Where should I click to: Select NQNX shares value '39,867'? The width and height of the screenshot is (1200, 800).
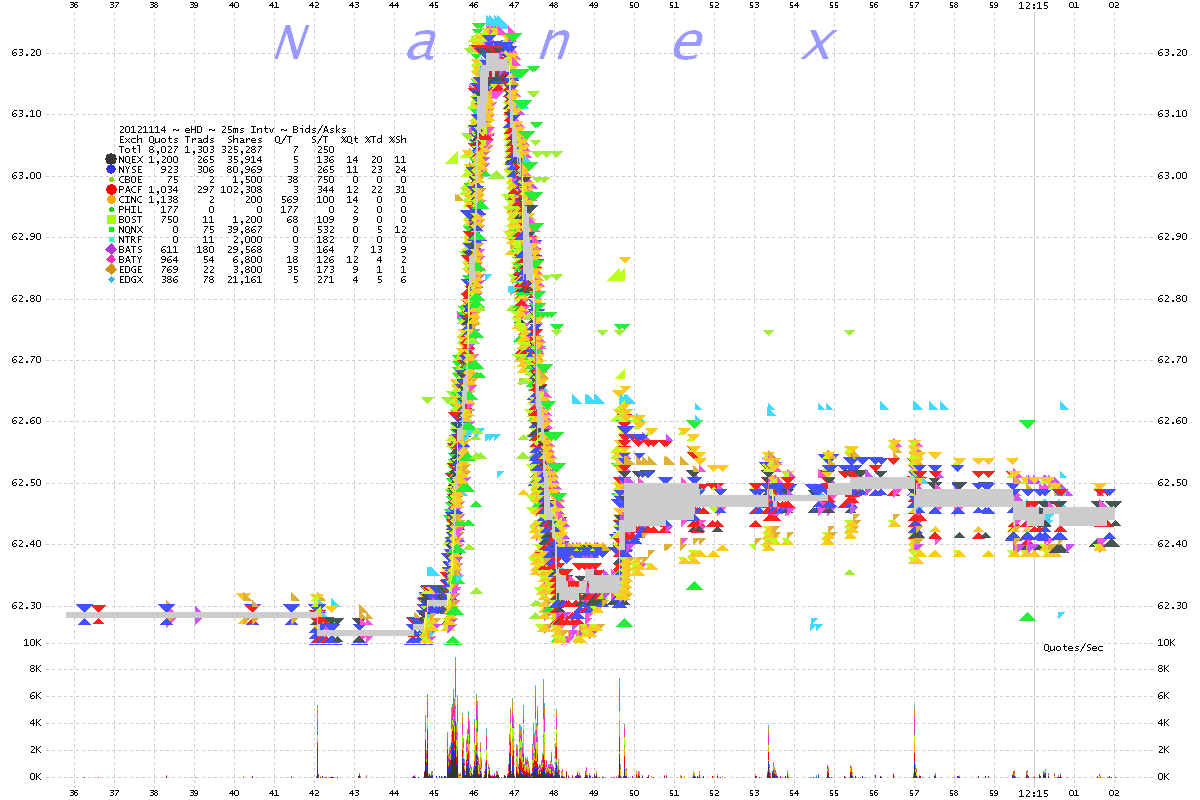click(245, 230)
